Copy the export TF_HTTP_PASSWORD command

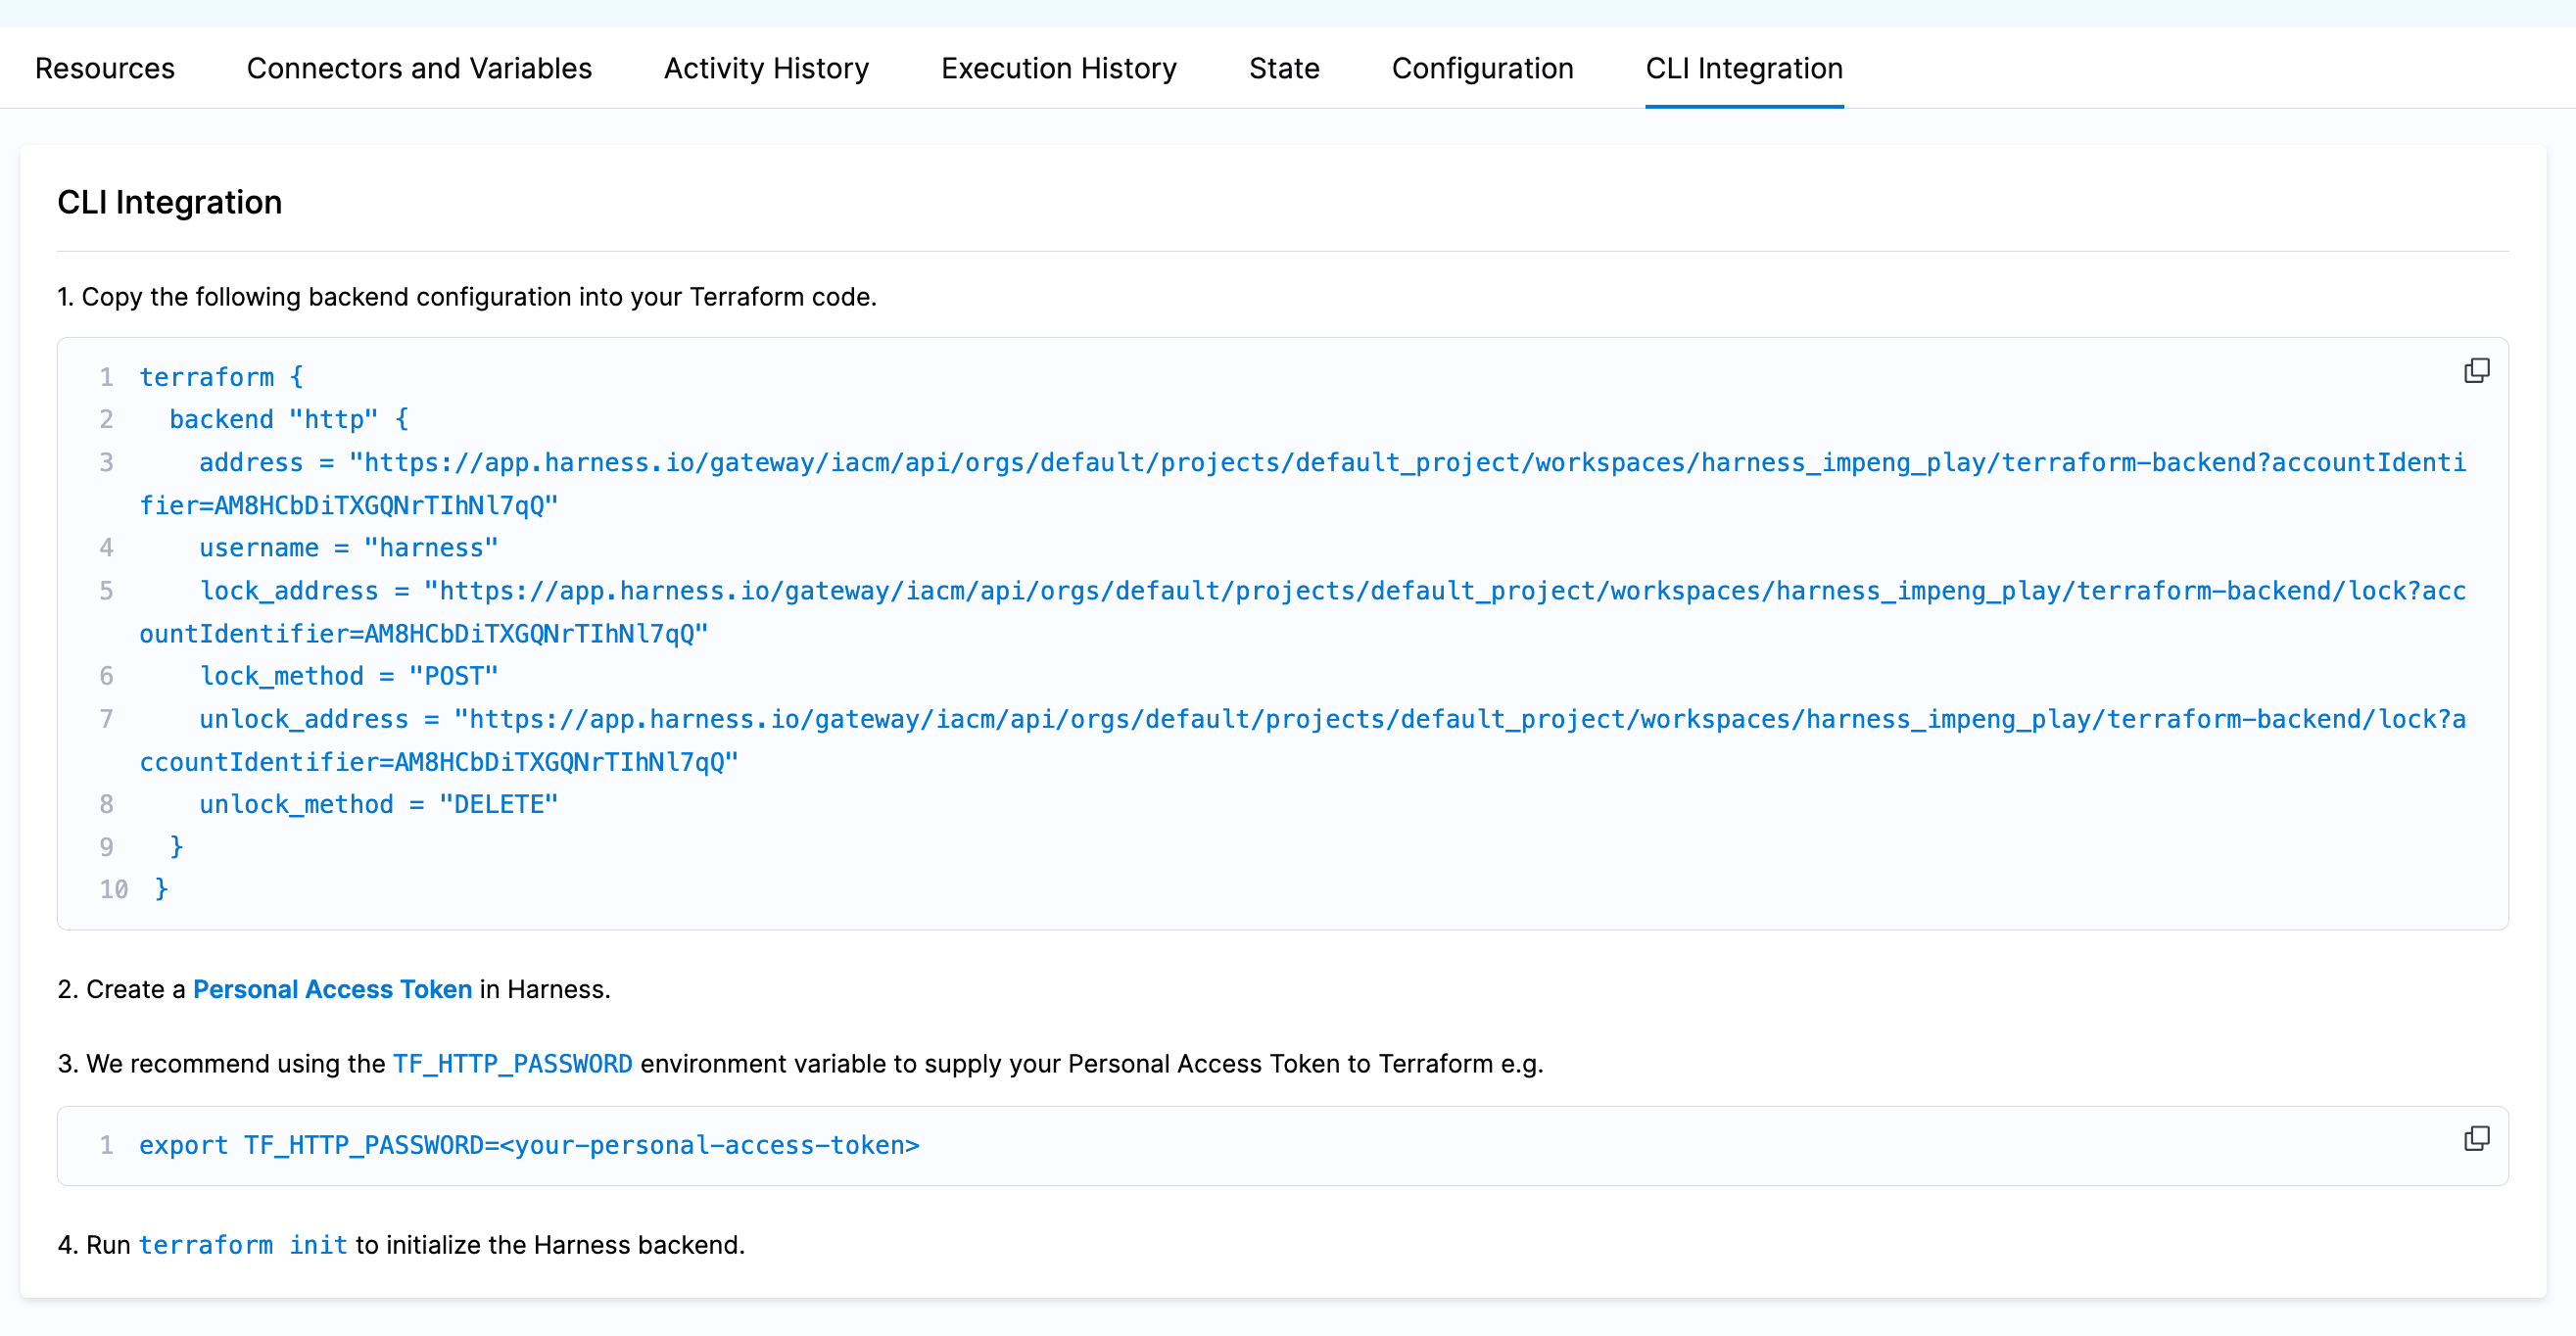click(2478, 1138)
